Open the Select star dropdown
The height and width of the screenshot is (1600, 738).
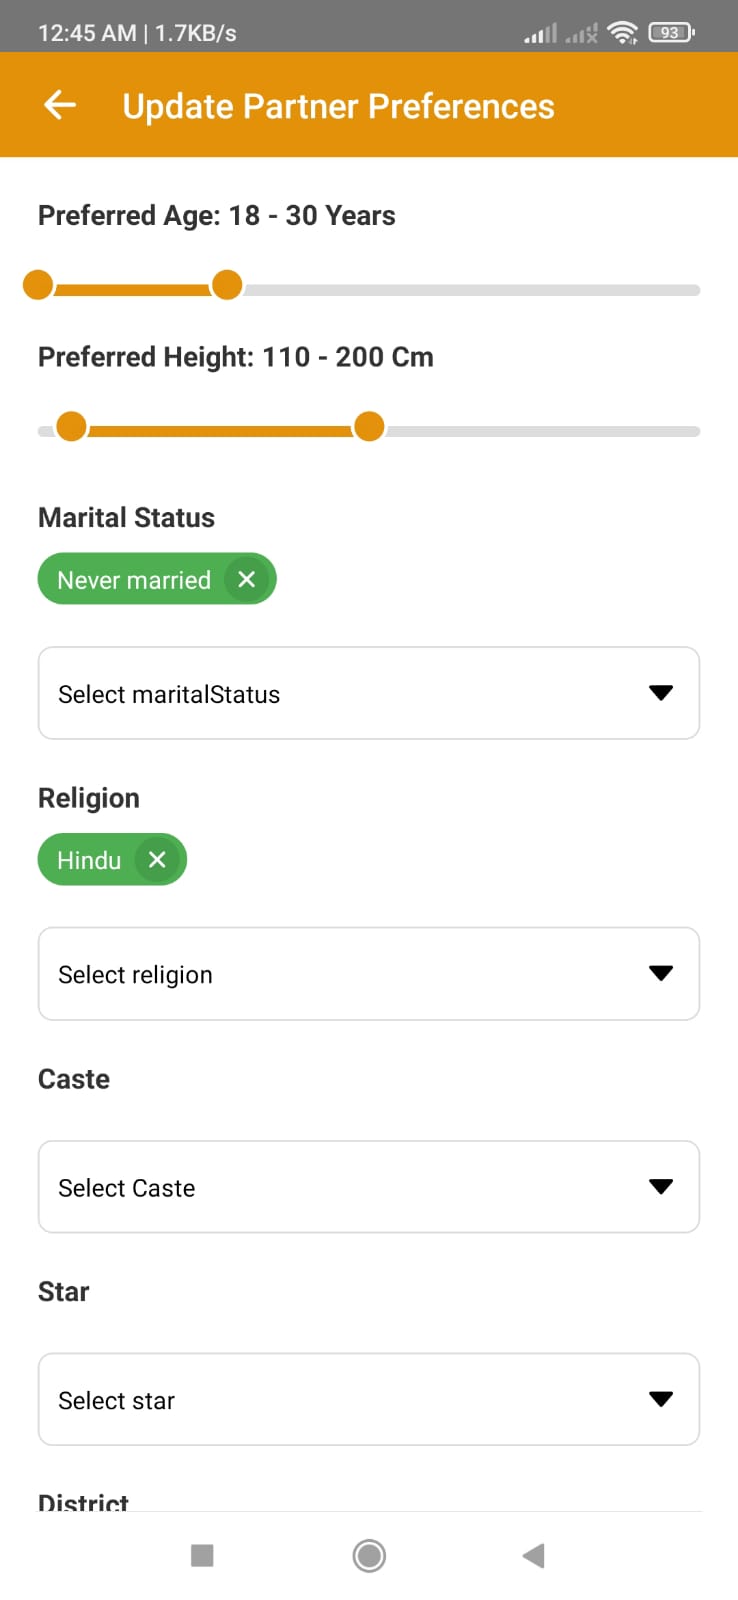point(369,1400)
